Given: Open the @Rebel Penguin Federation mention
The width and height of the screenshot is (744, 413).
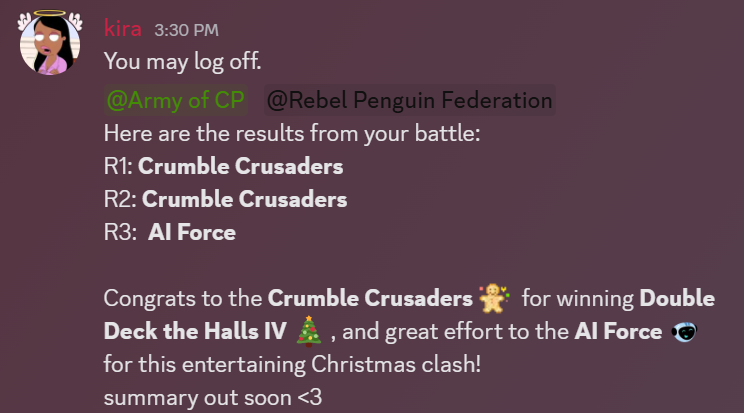Looking at the screenshot, I should click(409, 100).
